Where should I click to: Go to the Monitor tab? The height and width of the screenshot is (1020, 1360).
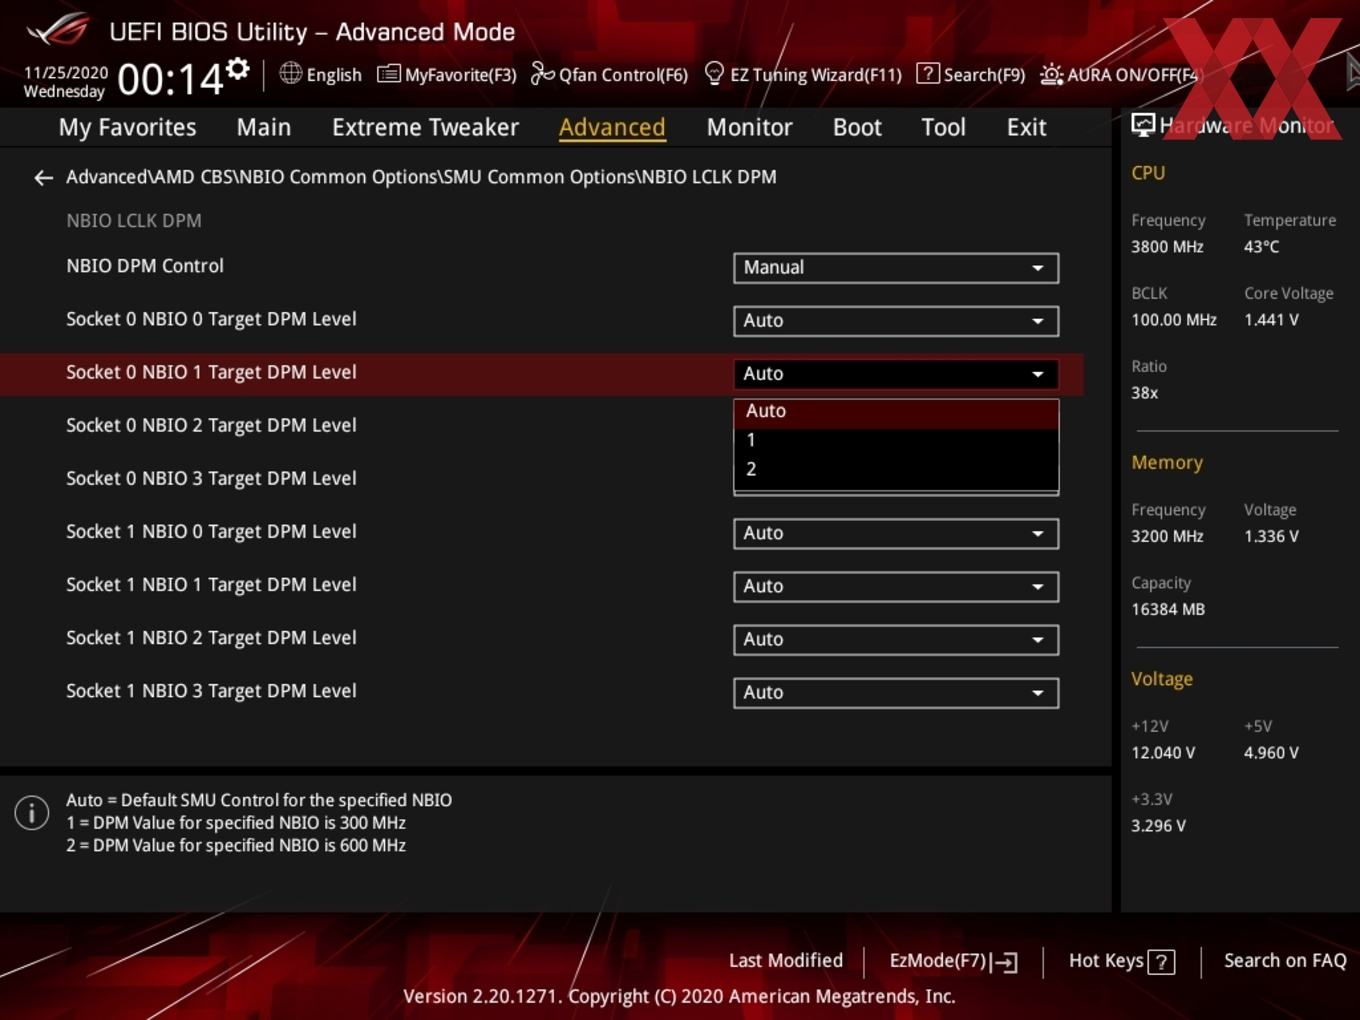749,127
